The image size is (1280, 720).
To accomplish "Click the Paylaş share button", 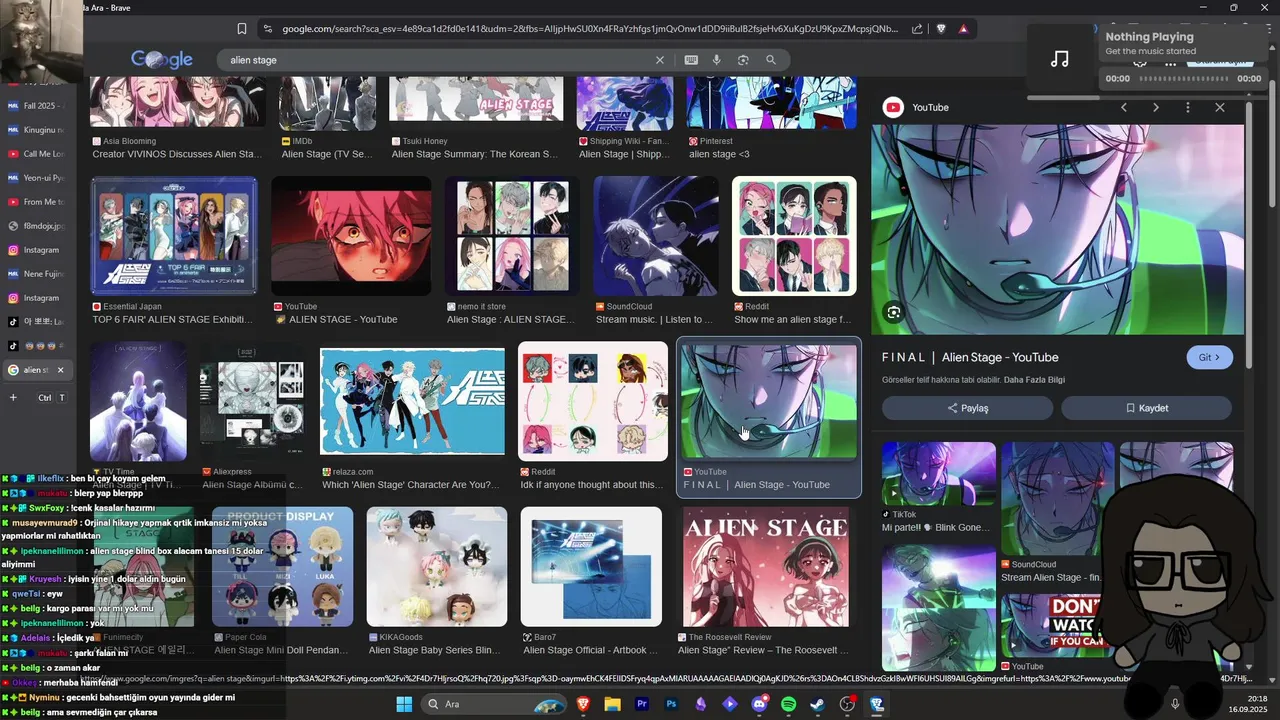I will tap(967, 408).
